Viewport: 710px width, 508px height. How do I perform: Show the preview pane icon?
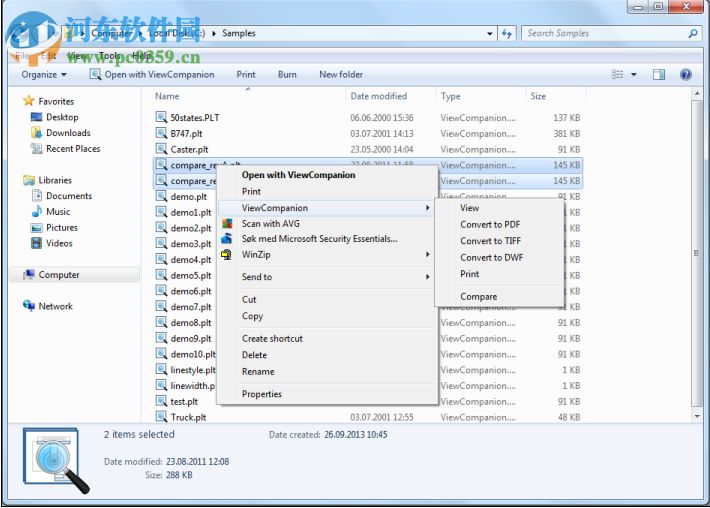pos(659,74)
